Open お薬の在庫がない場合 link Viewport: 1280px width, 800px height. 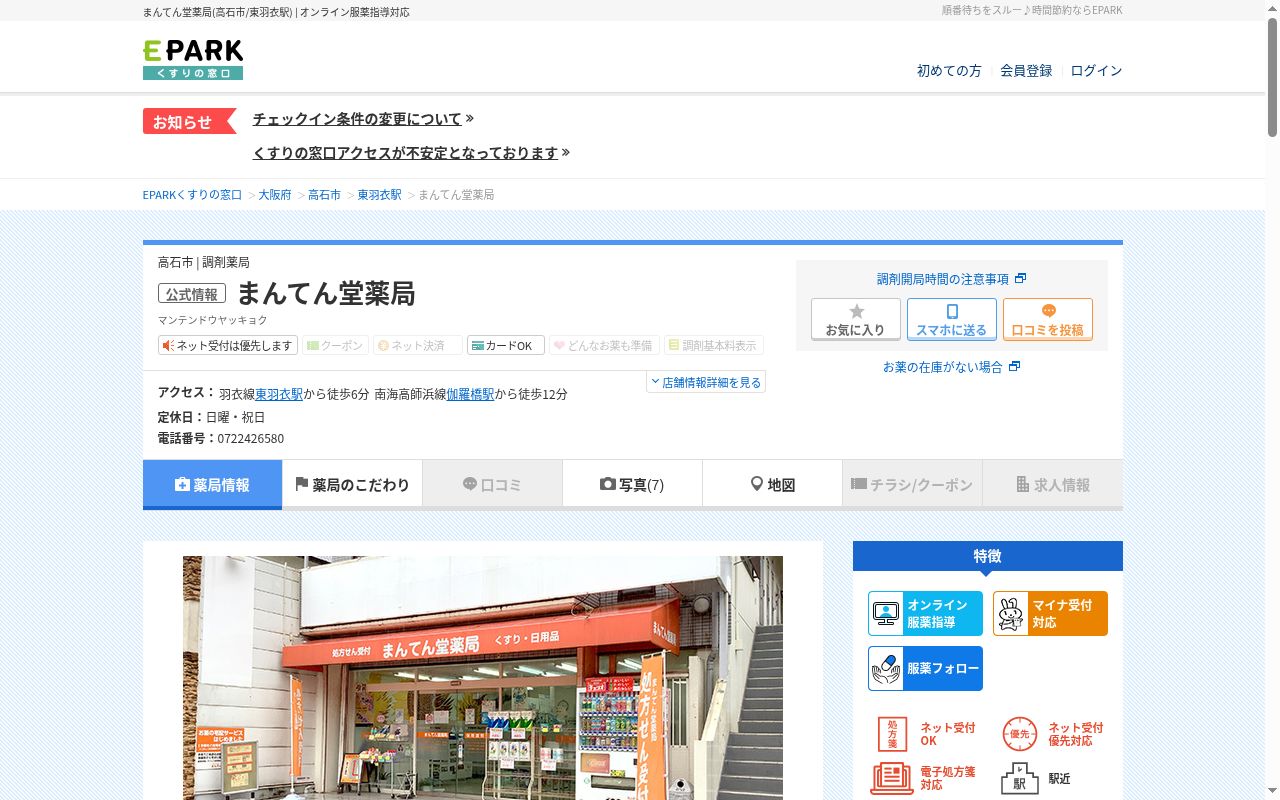click(951, 367)
